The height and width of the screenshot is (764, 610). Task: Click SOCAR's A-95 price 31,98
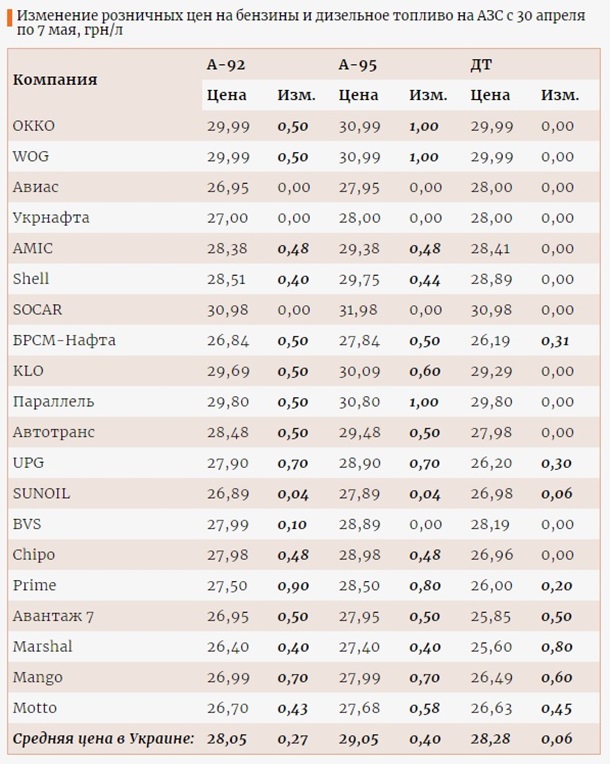(x=359, y=310)
